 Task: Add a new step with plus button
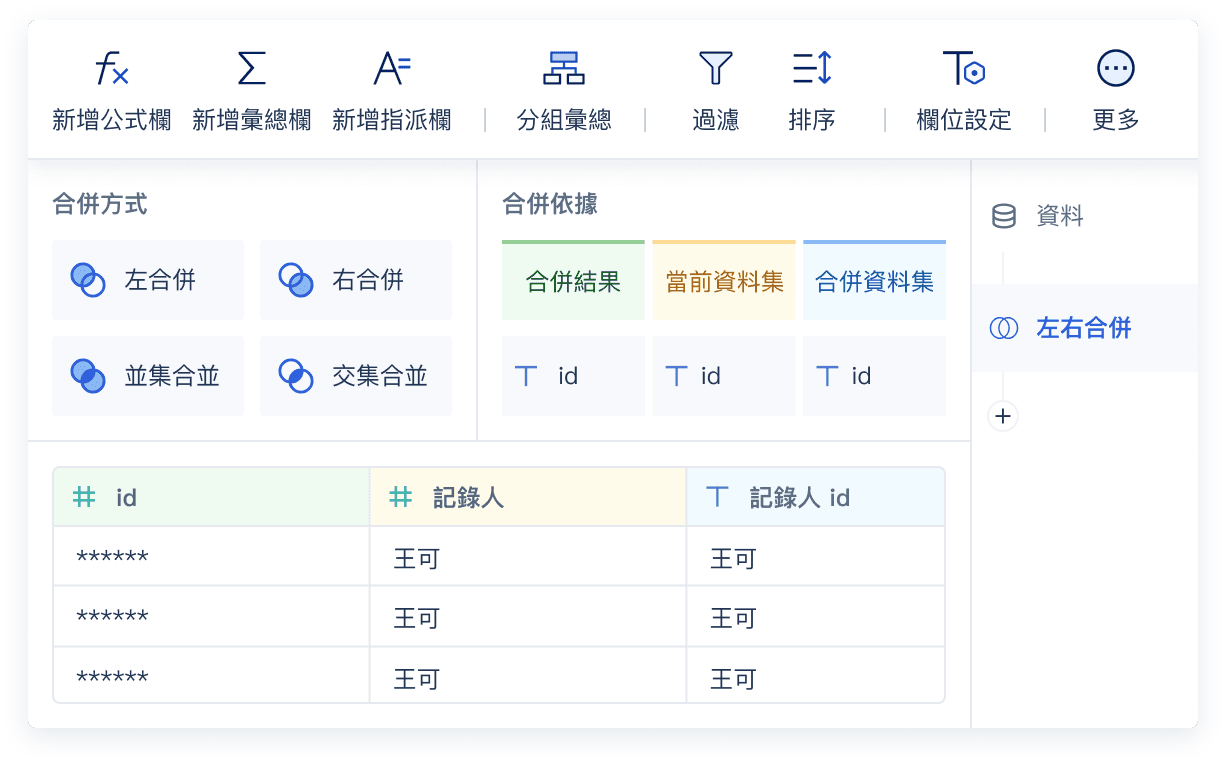pos(1003,416)
